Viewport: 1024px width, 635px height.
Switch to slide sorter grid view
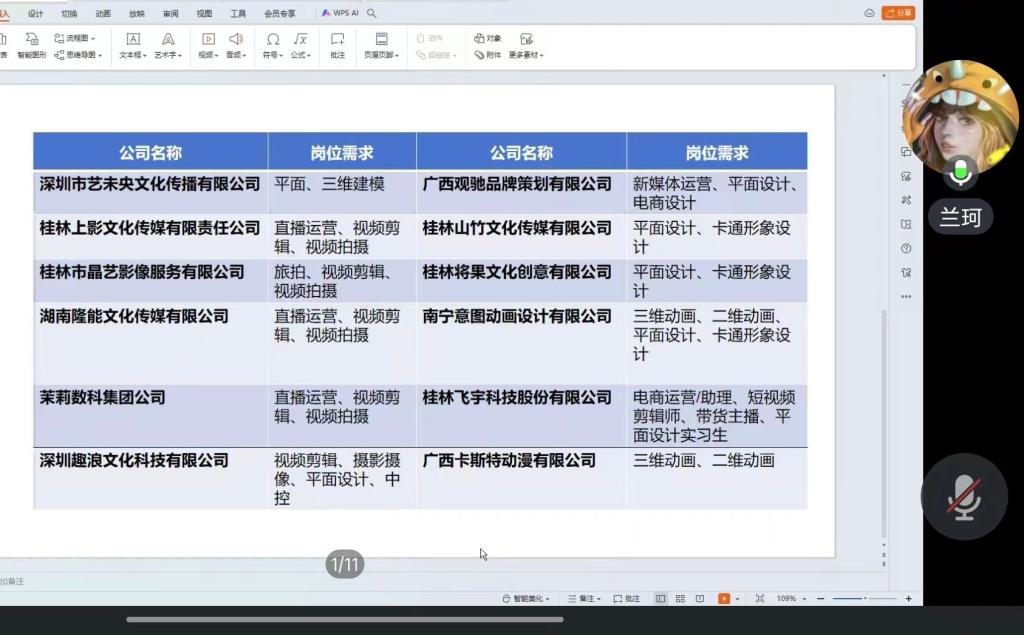tap(680, 598)
